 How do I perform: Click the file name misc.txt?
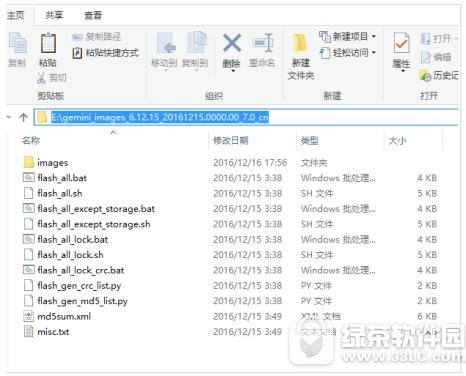coord(53,332)
